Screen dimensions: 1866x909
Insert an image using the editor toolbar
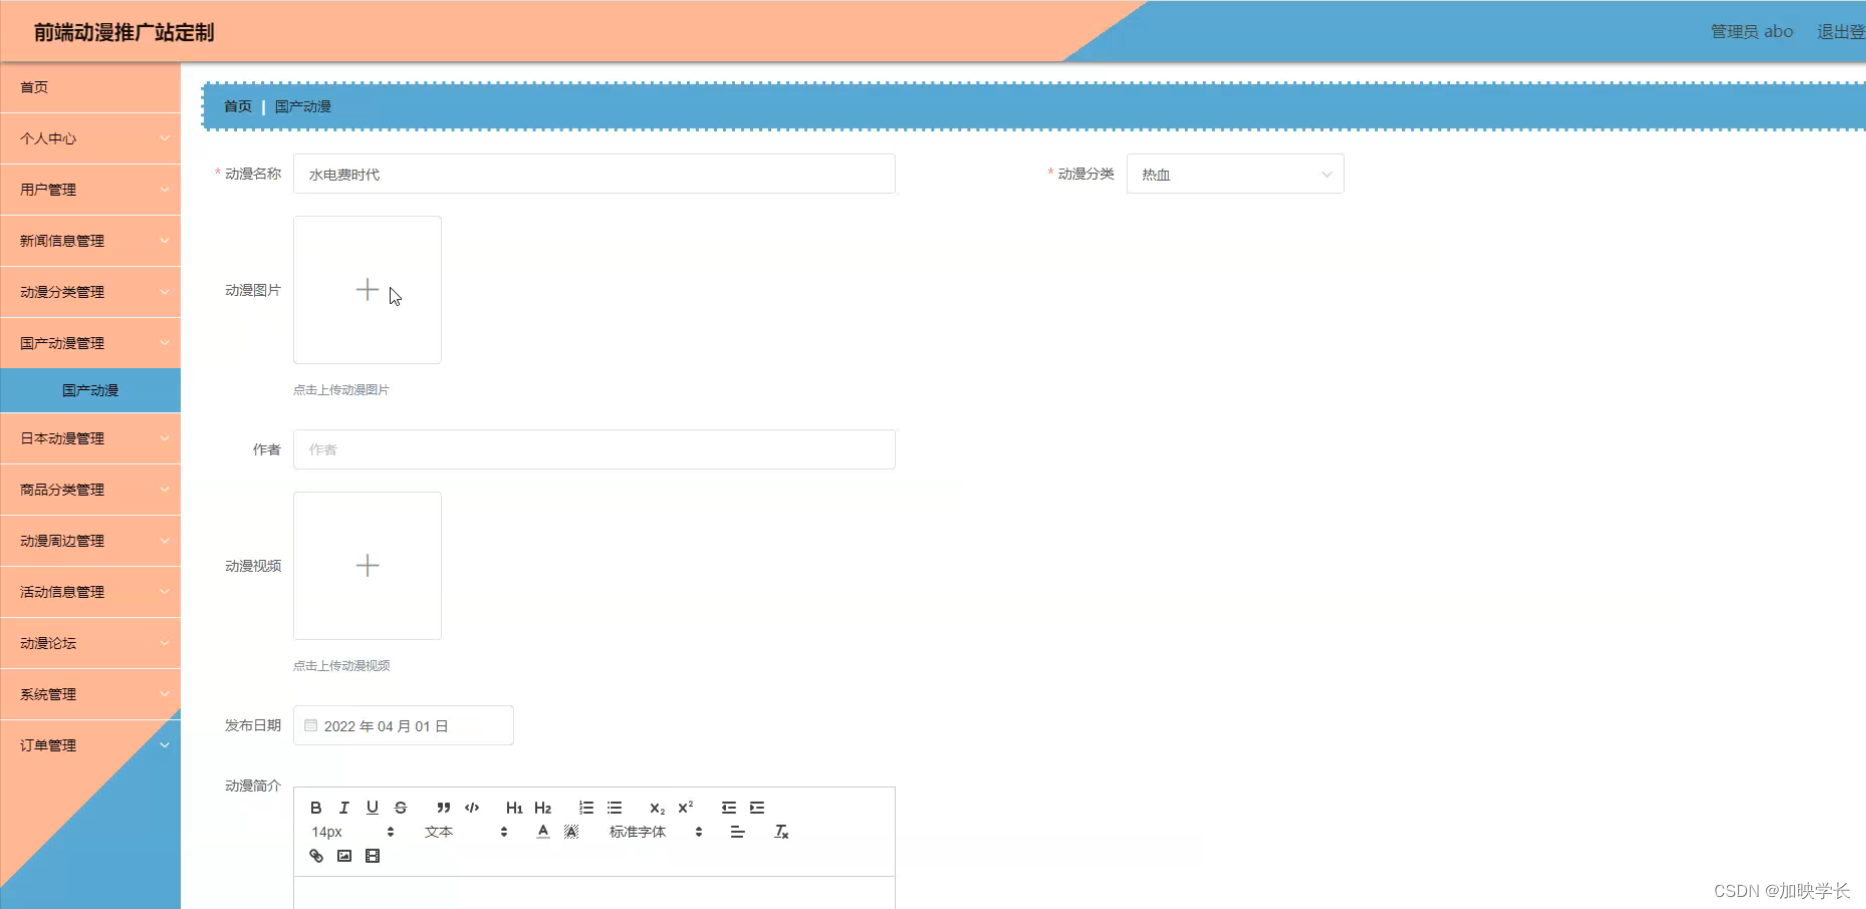344,855
